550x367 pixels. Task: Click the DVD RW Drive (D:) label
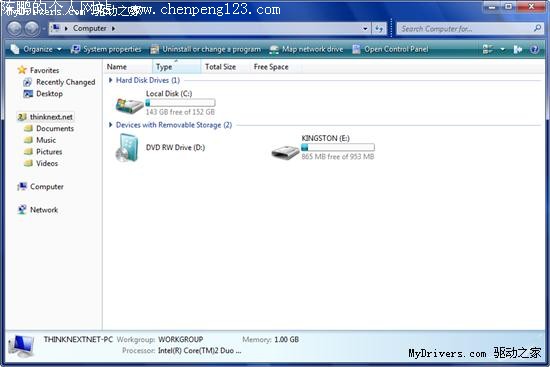[175, 147]
